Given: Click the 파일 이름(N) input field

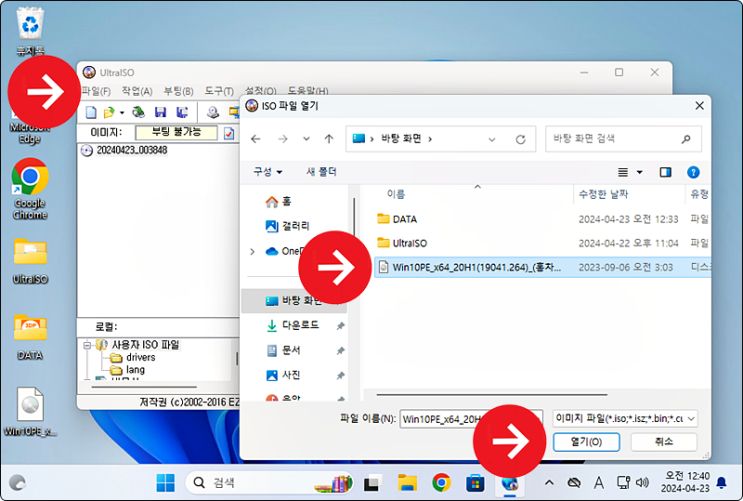Looking at the screenshot, I should pos(471,419).
